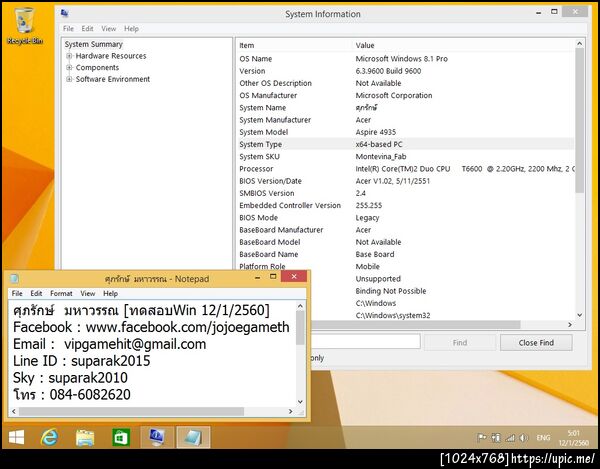This screenshot has width=600, height=469.
Task: Select the Version row
Action: click(x=406, y=71)
